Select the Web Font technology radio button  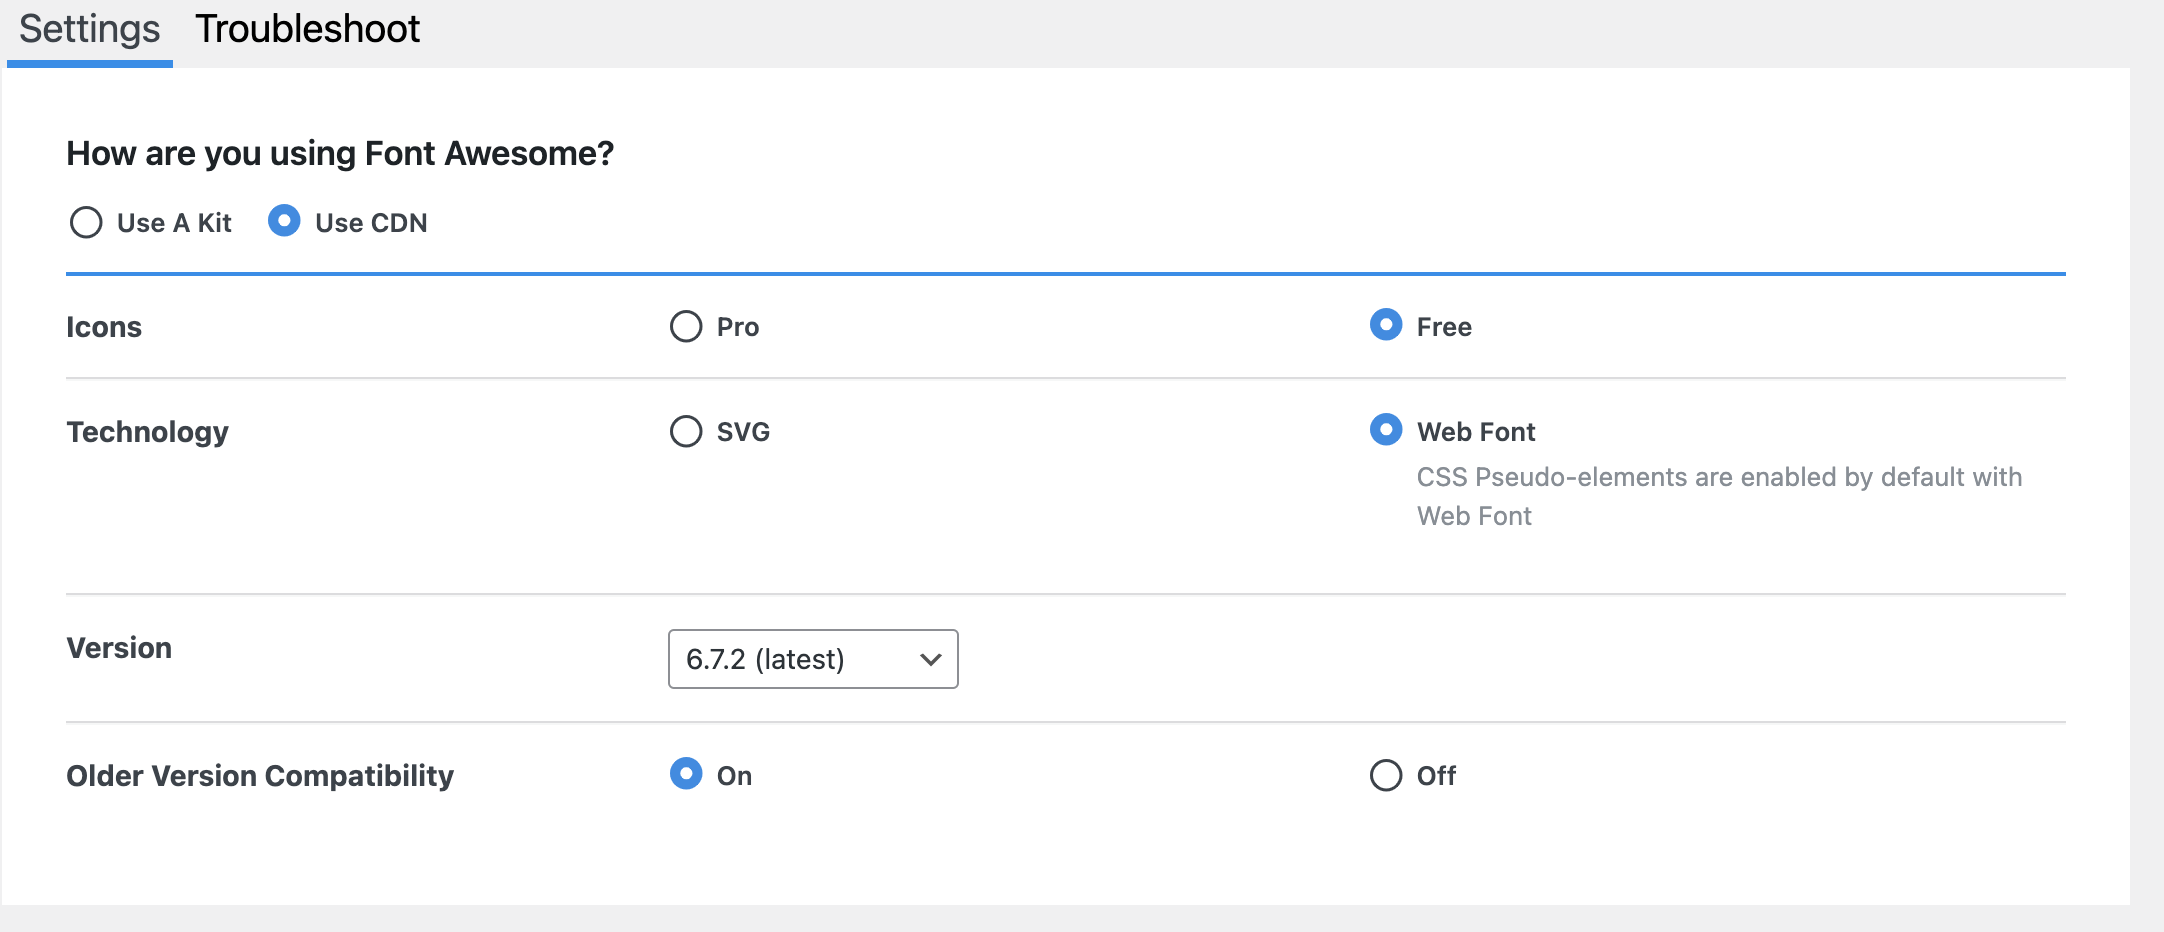1386,430
